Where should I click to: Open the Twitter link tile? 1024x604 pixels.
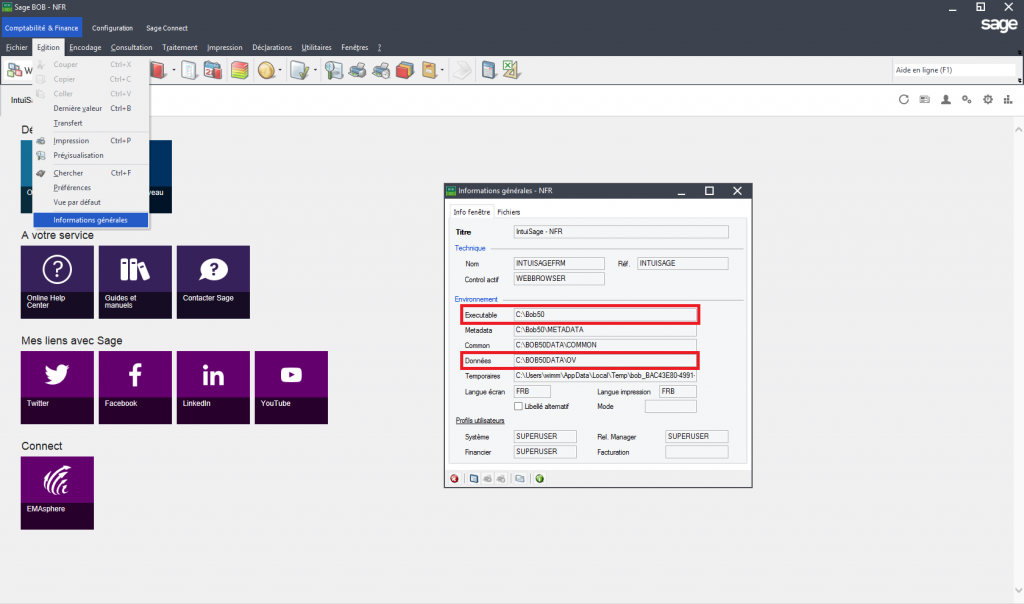(57, 387)
